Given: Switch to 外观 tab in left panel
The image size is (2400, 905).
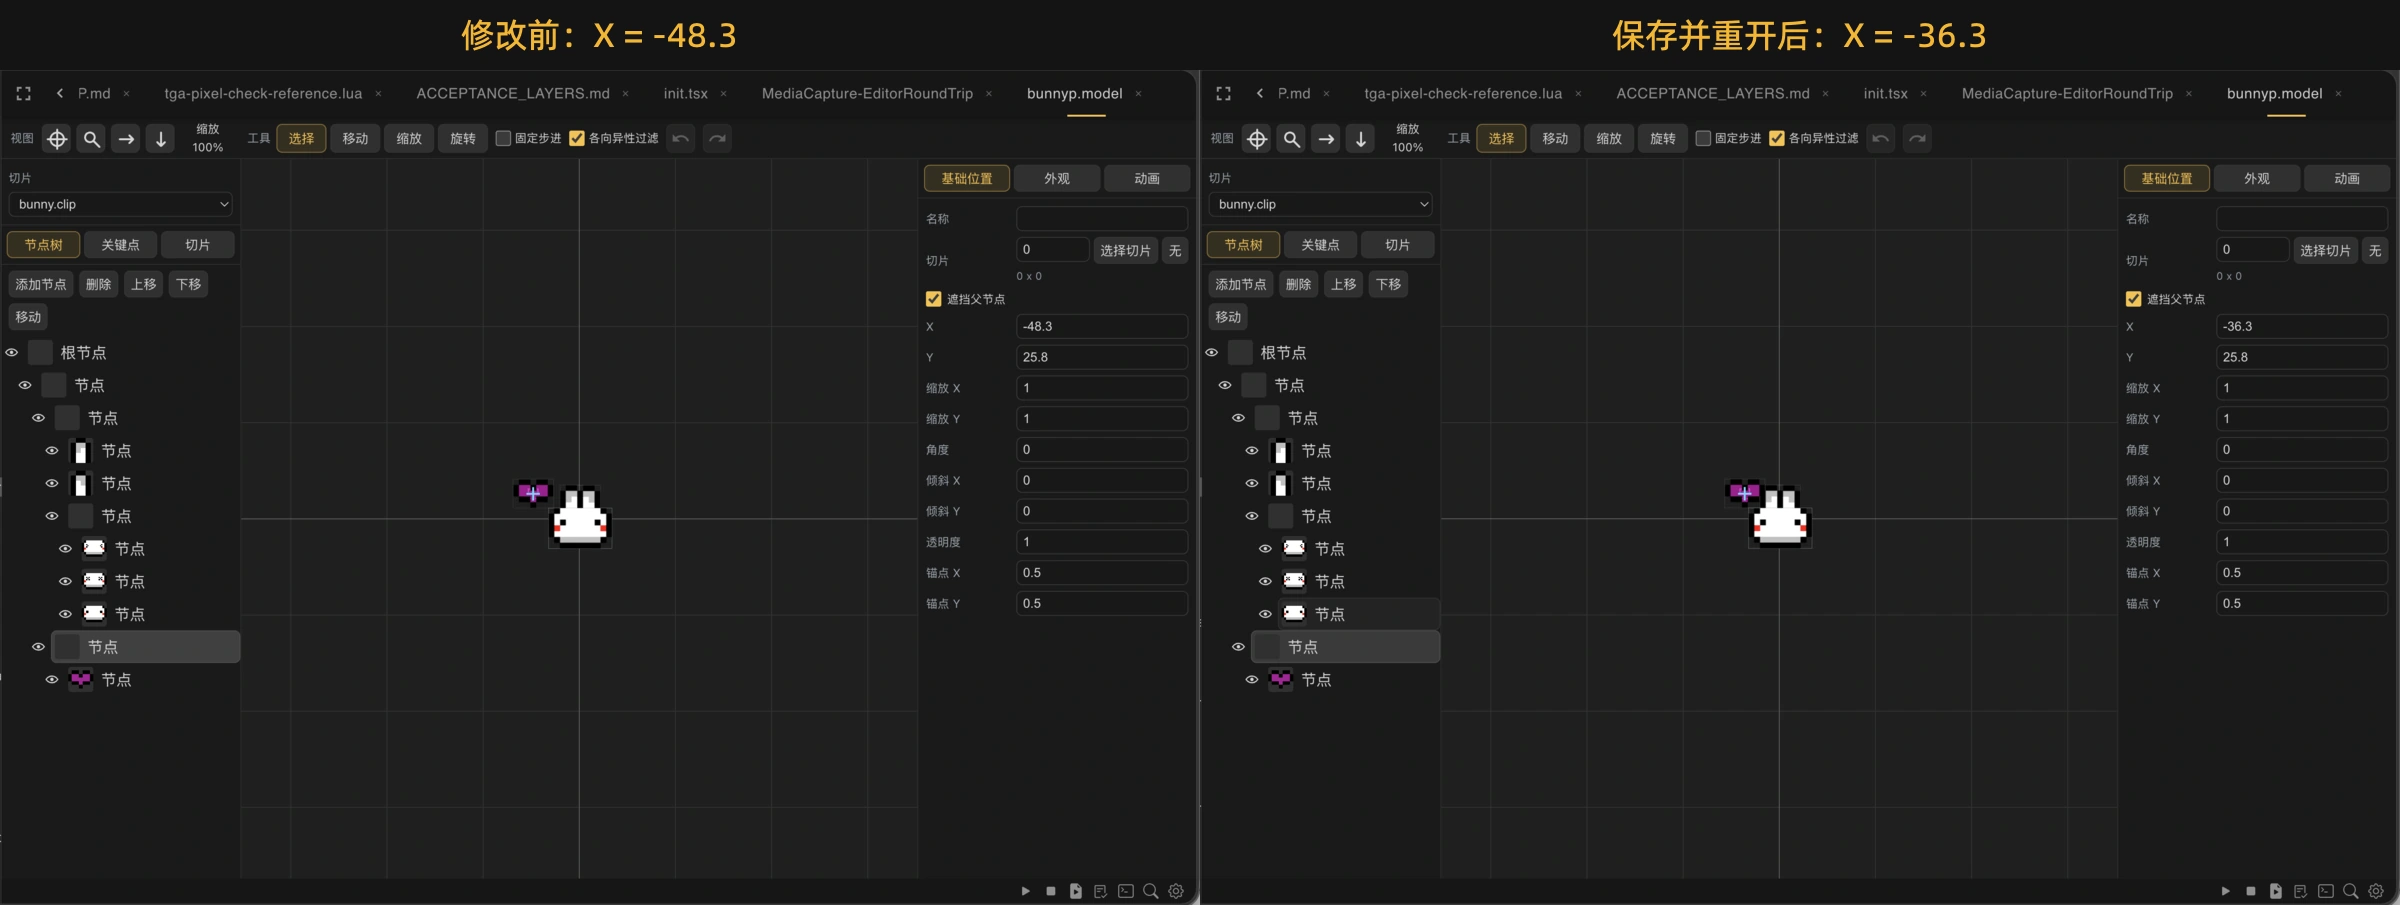Looking at the screenshot, I should coord(1057,178).
